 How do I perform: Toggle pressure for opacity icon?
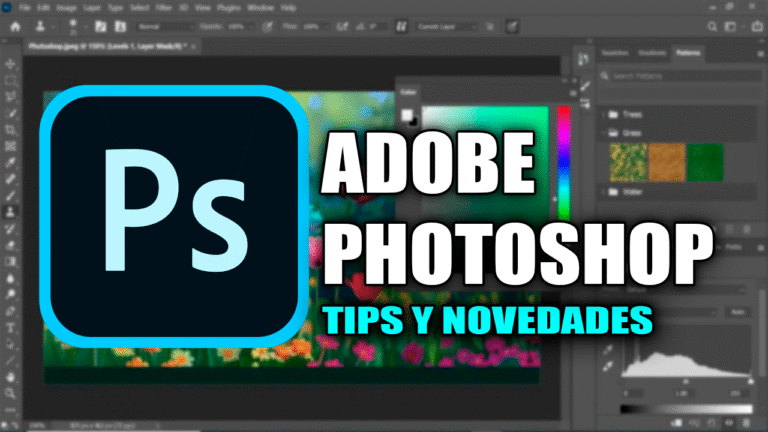[267, 26]
